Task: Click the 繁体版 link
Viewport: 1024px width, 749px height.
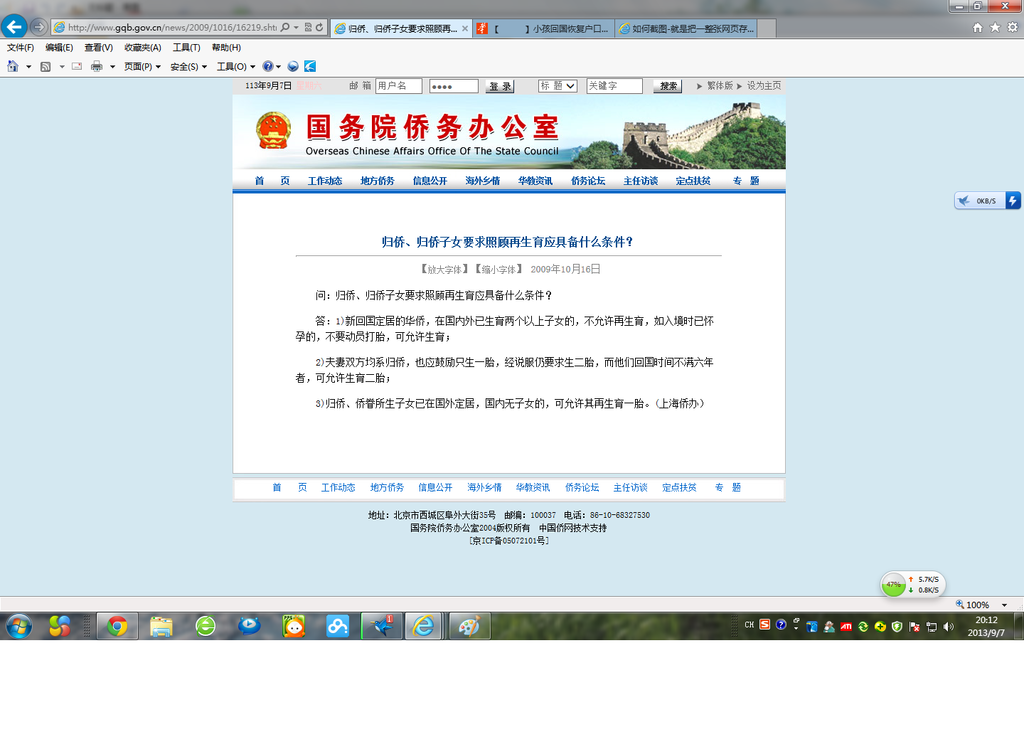Action: [720, 86]
